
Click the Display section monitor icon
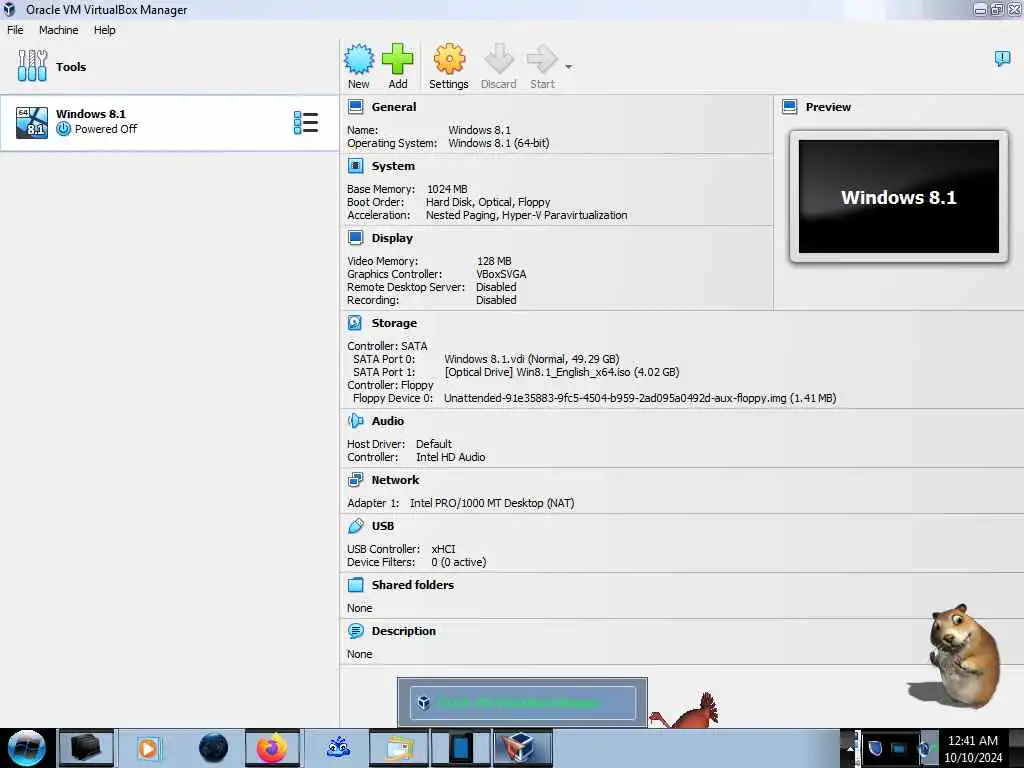pyautogui.click(x=355, y=238)
